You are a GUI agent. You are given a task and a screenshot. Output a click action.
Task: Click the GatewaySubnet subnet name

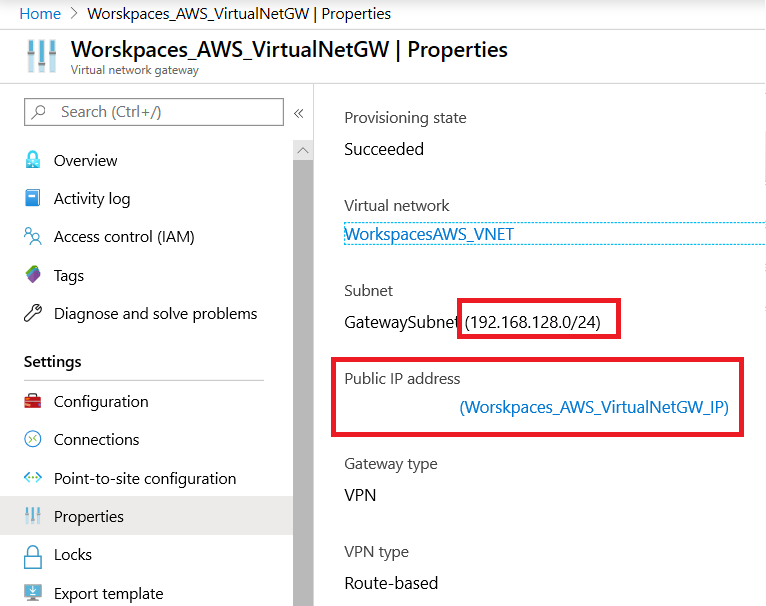click(401, 322)
